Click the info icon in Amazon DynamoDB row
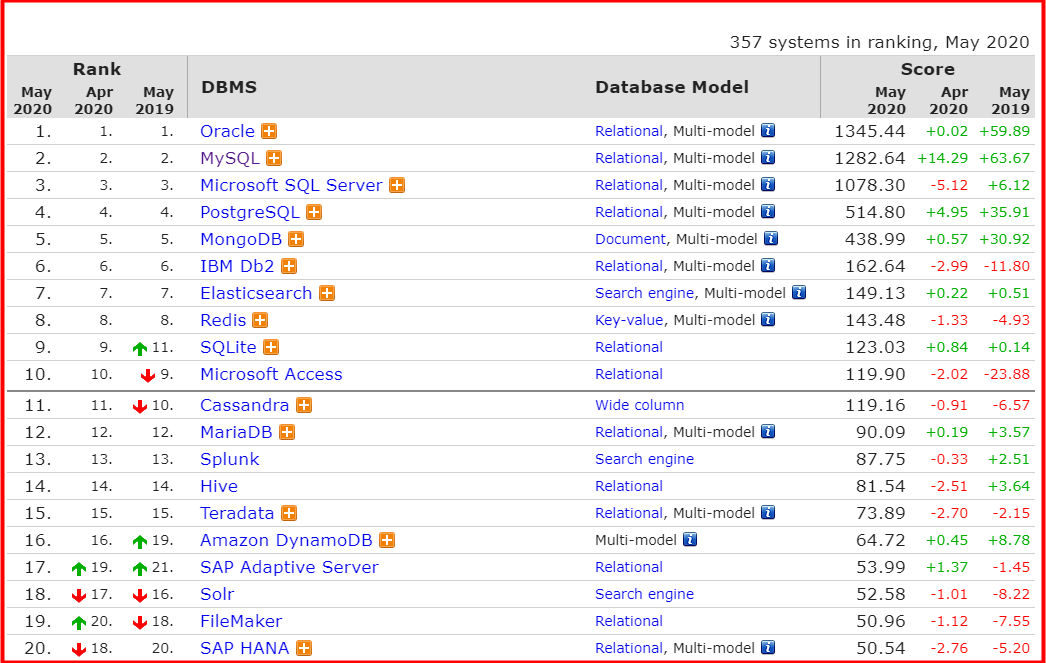The width and height of the screenshot is (1046, 663). click(690, 540)
